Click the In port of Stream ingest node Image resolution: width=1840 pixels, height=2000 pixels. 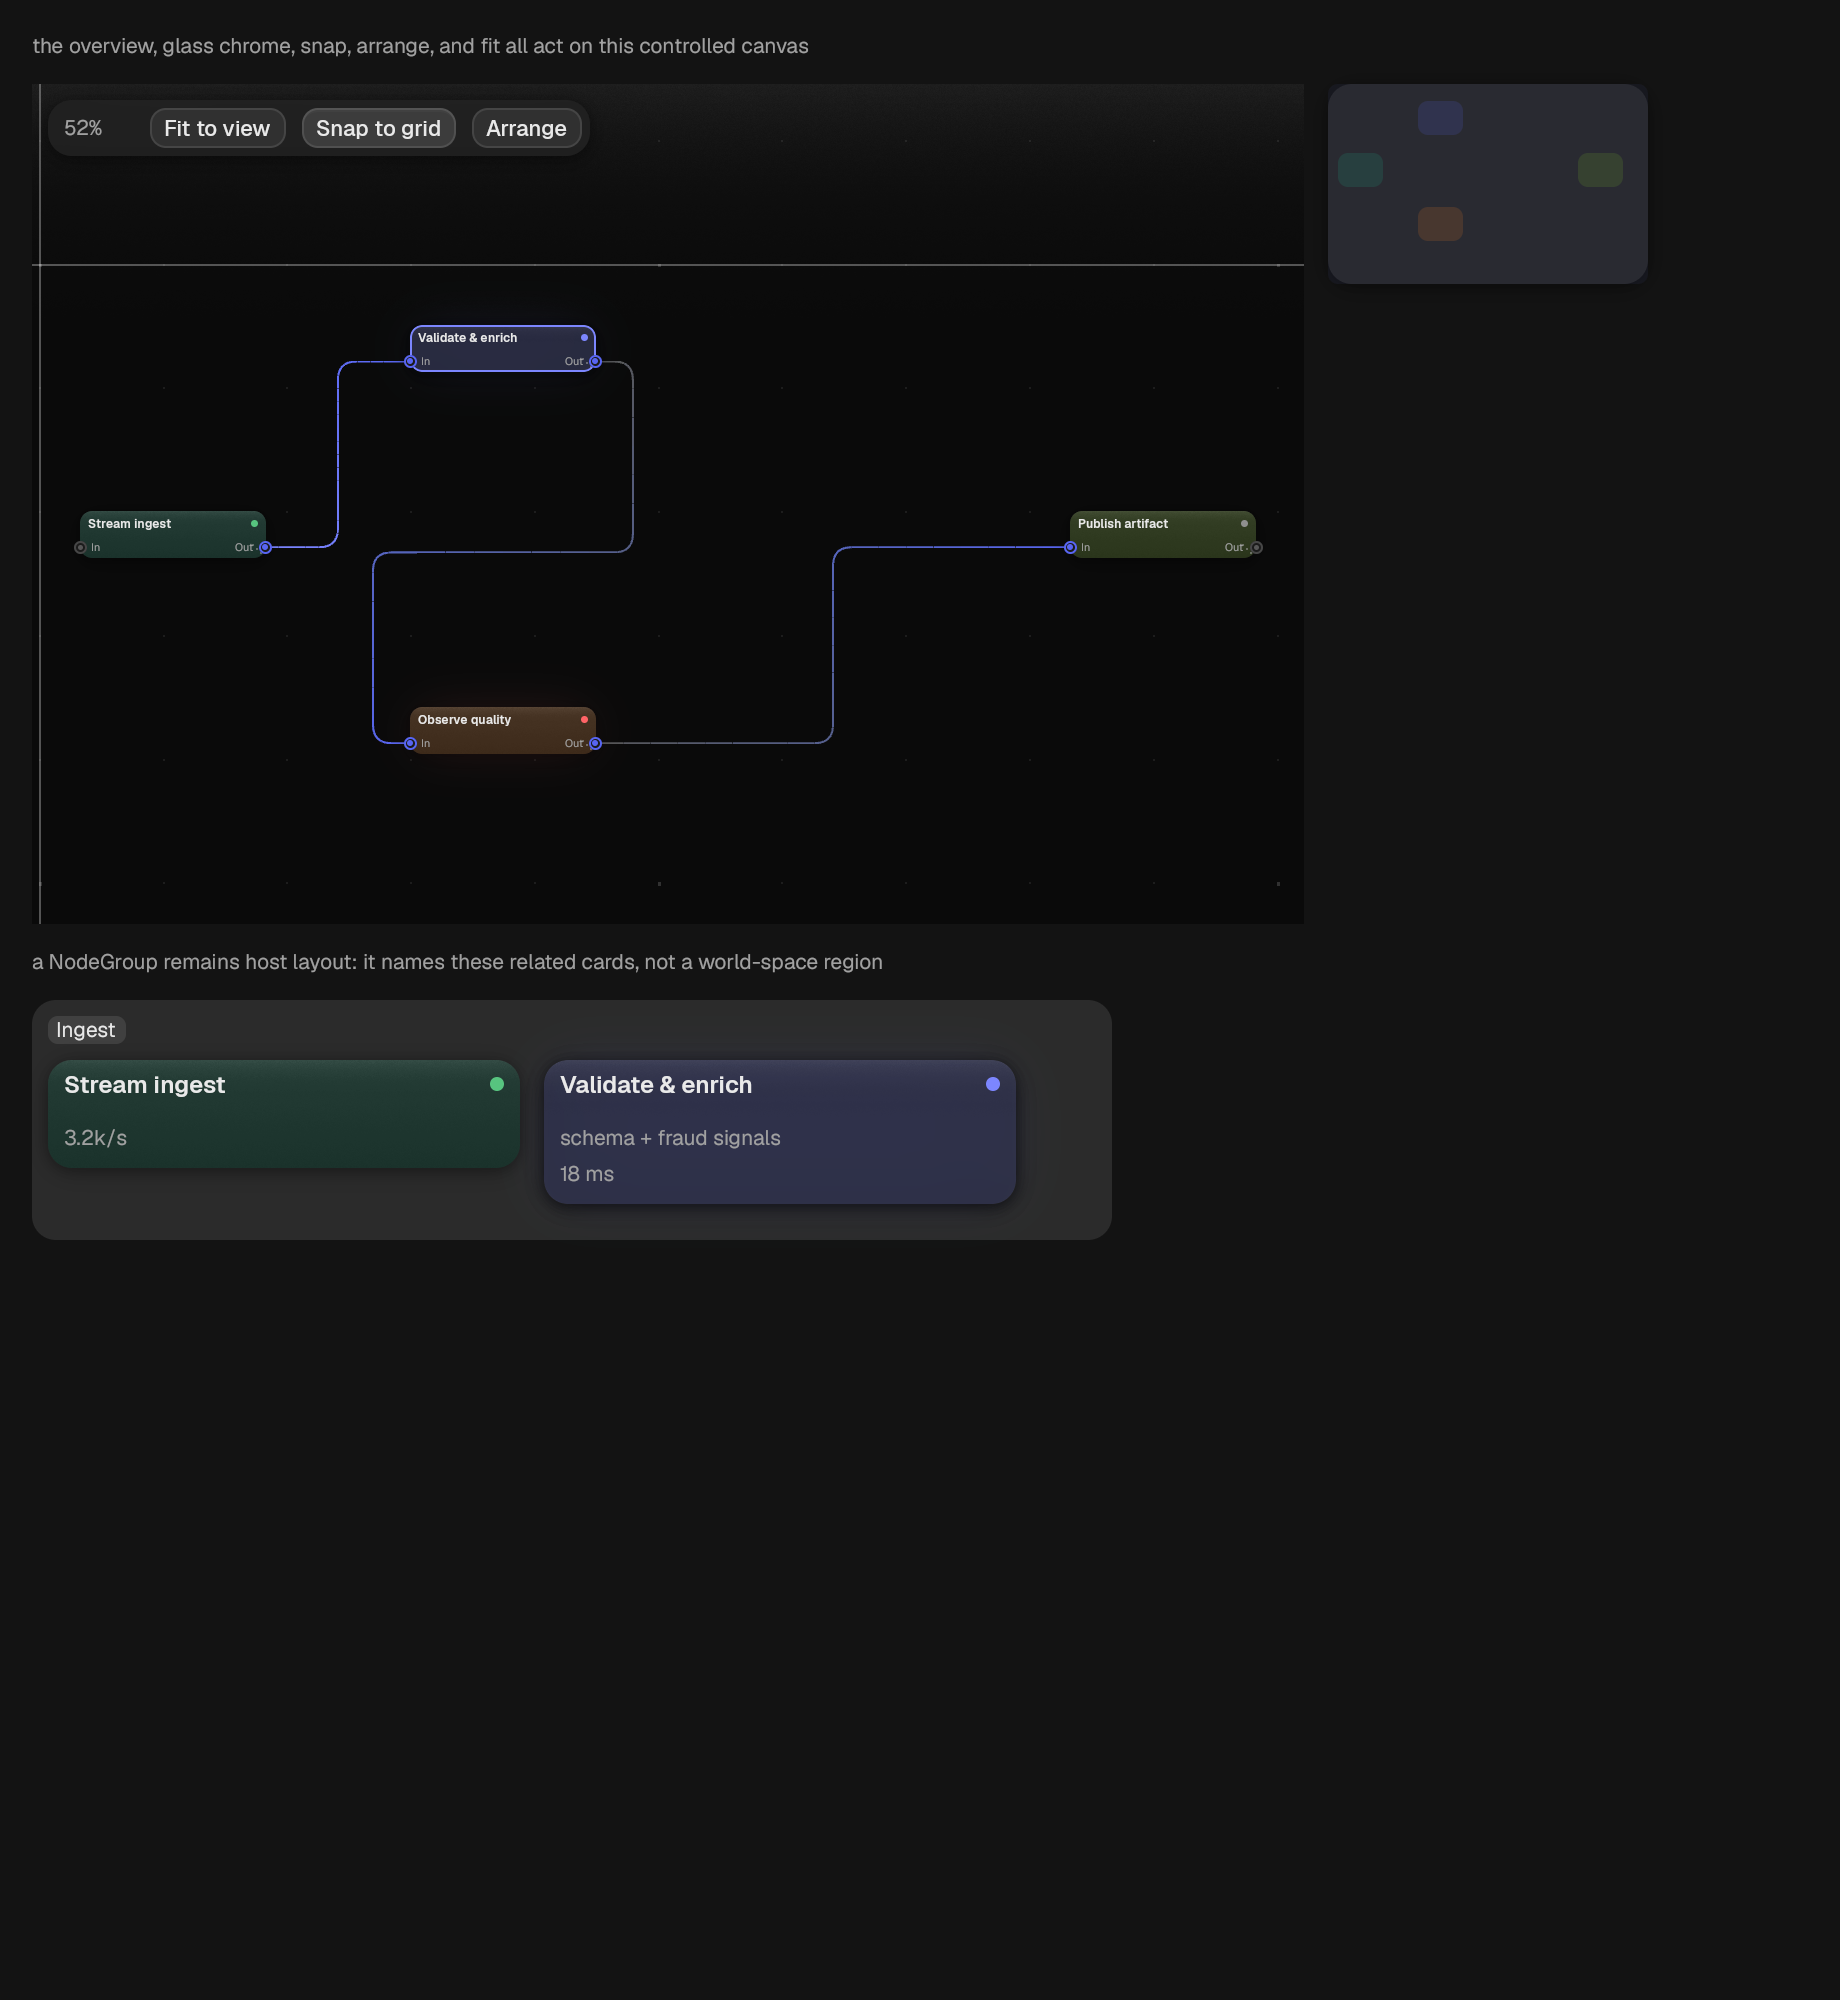pyautogui.click(x=80, y=547)
